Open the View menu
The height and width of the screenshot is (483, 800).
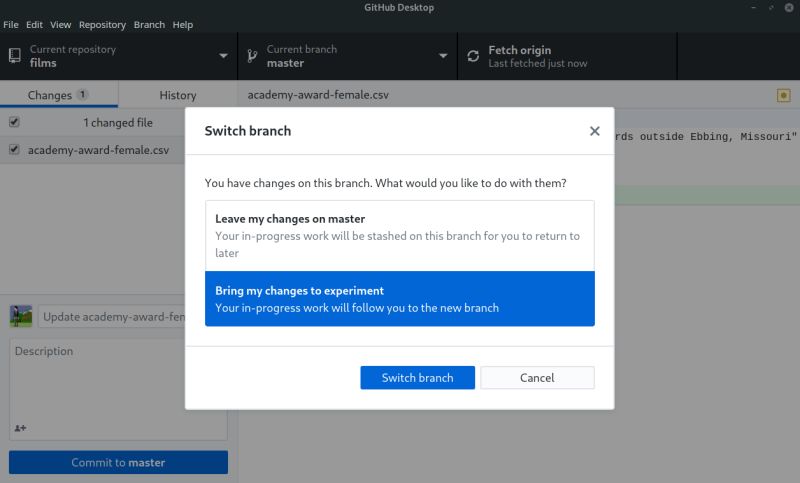click(x=60, y=24)
